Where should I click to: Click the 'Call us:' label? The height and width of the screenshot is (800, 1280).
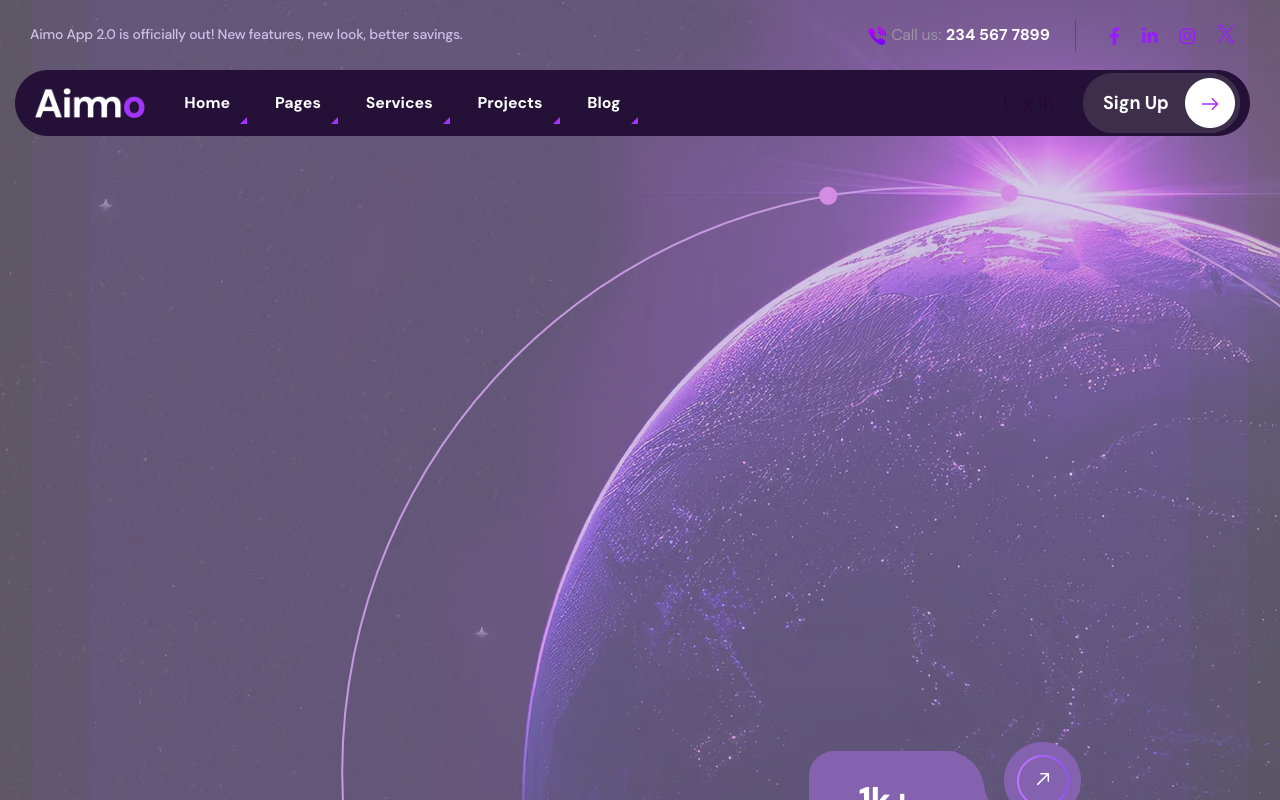(x=916, y=35)
